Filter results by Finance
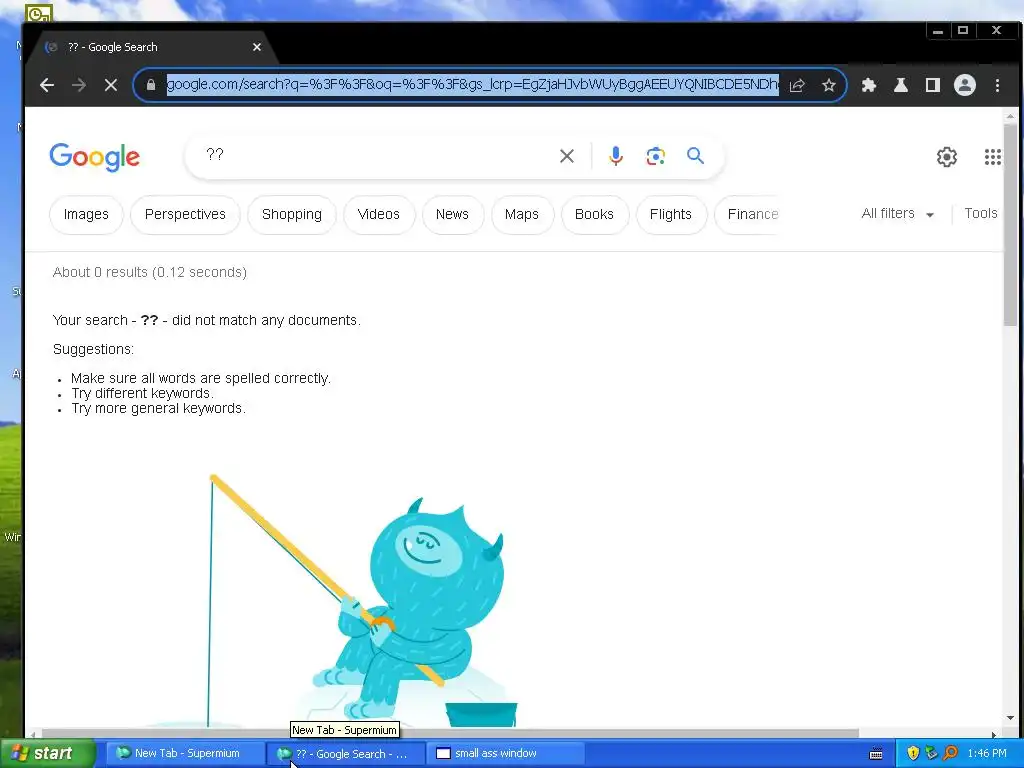Screen dimensions: 1024x768 coord(749,214)
